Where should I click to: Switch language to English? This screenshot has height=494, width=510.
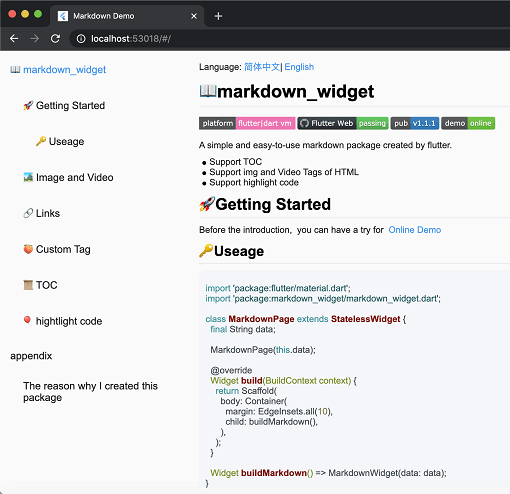[299, 67]
